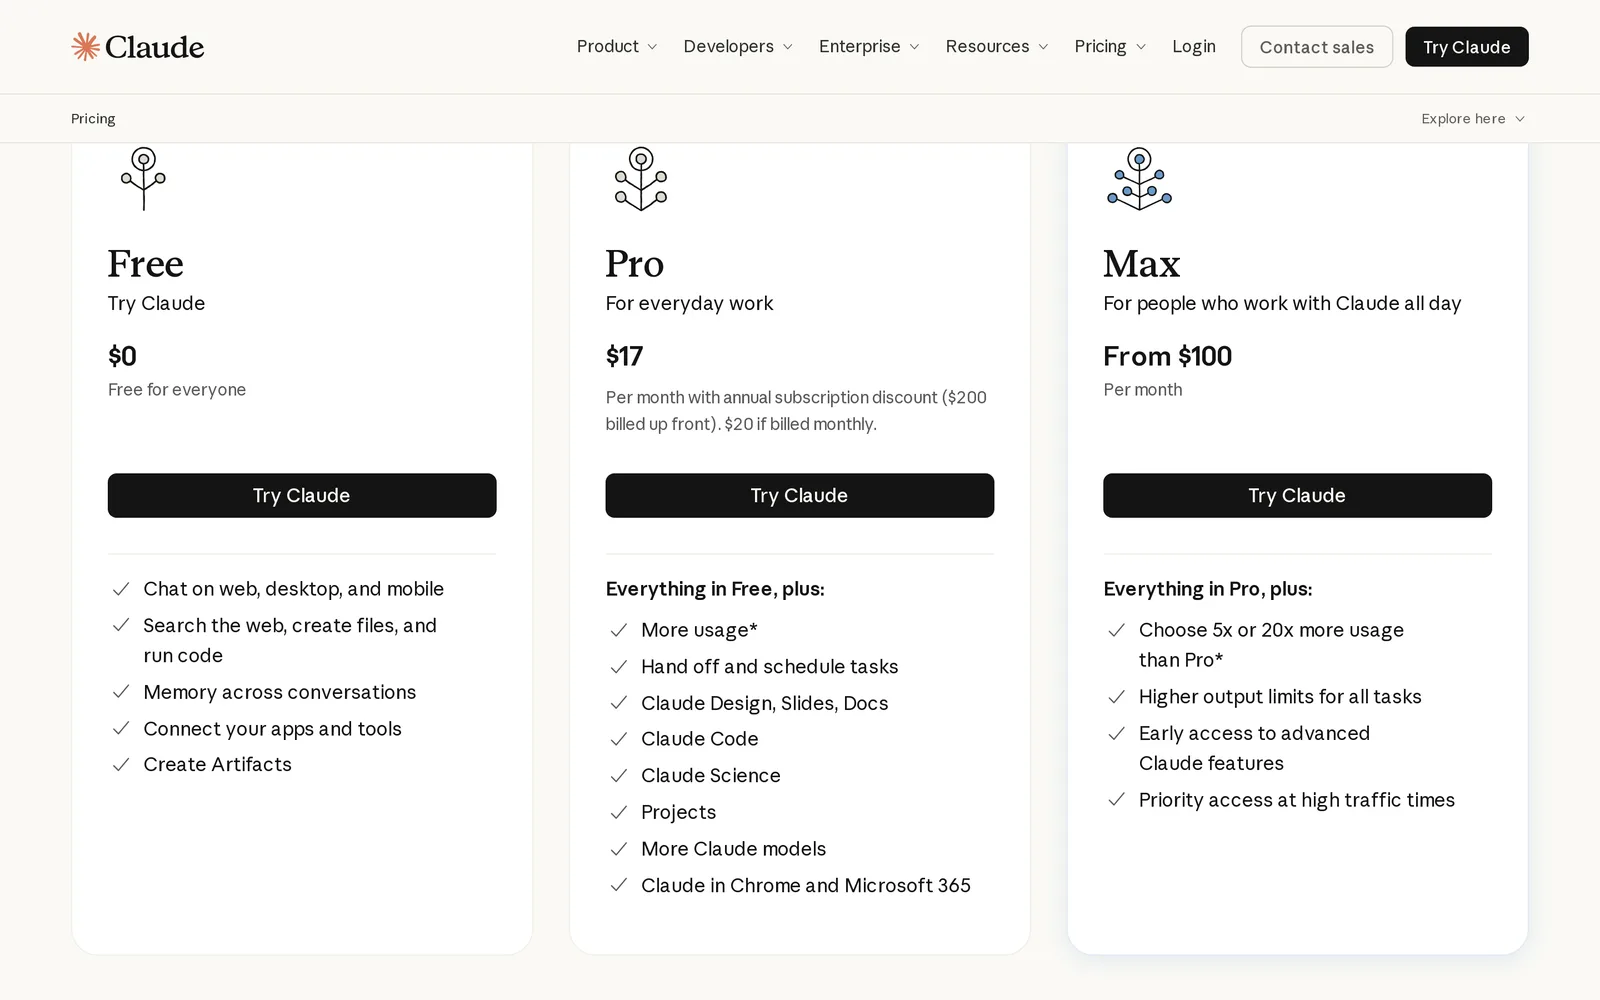Image resolution: width=1600 pixels, height=1000 pixels.
Task: Click checkmark beside Hand off and schedule tasks
Action: tap(619, 666)
